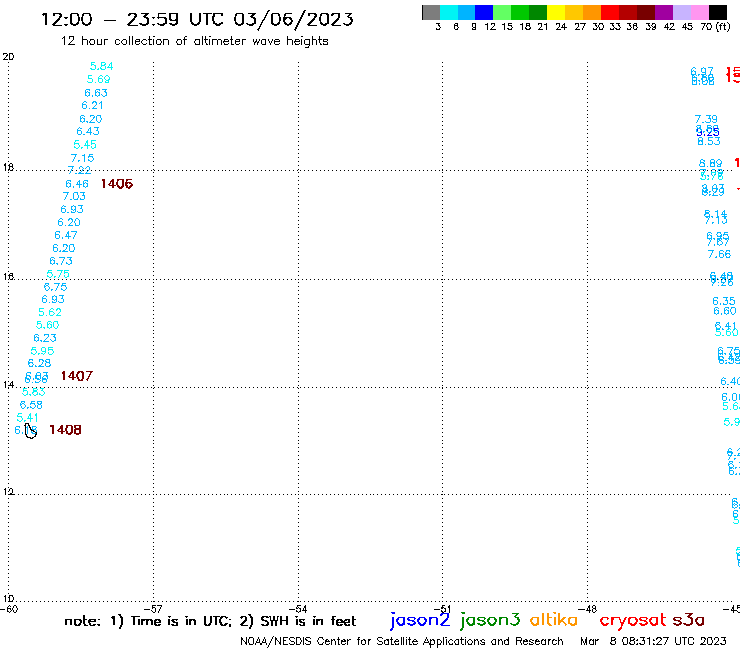Screen dimensions: 740x650
Task: Click the latitude axis label '12'
Action: pos(8,492)
